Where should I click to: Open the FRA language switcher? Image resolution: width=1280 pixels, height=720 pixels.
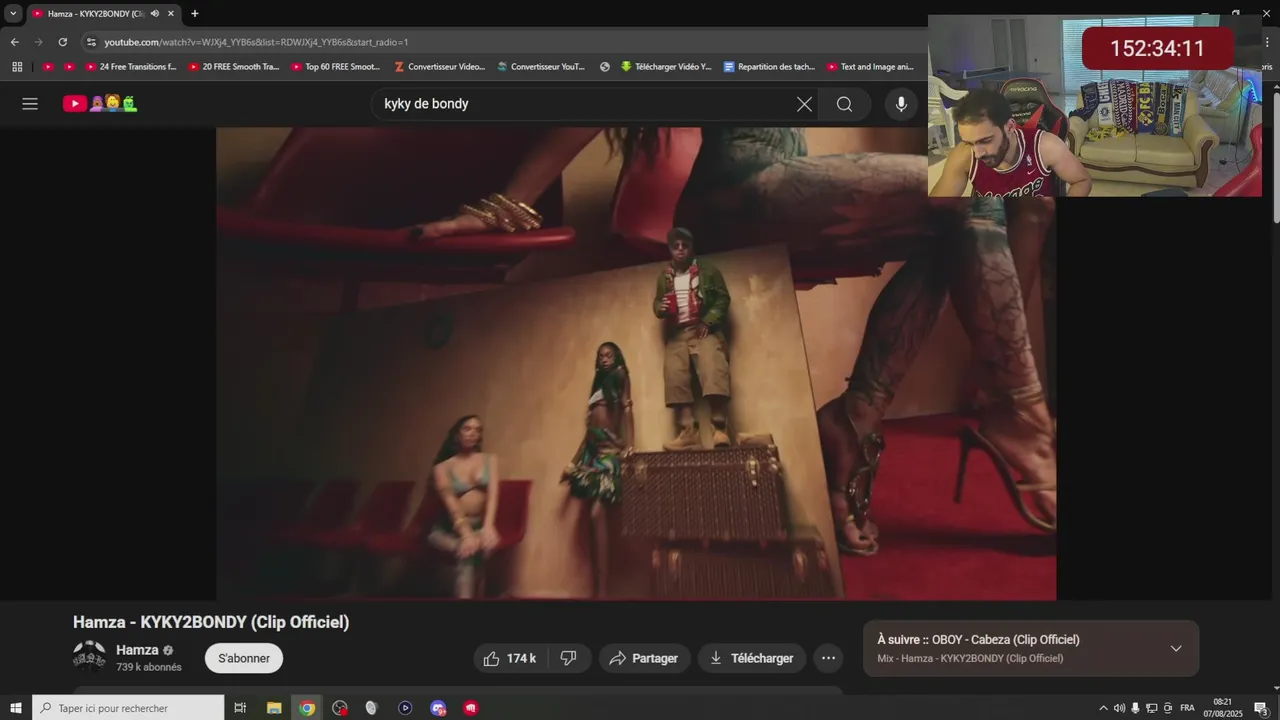(x=1187, y=708)
